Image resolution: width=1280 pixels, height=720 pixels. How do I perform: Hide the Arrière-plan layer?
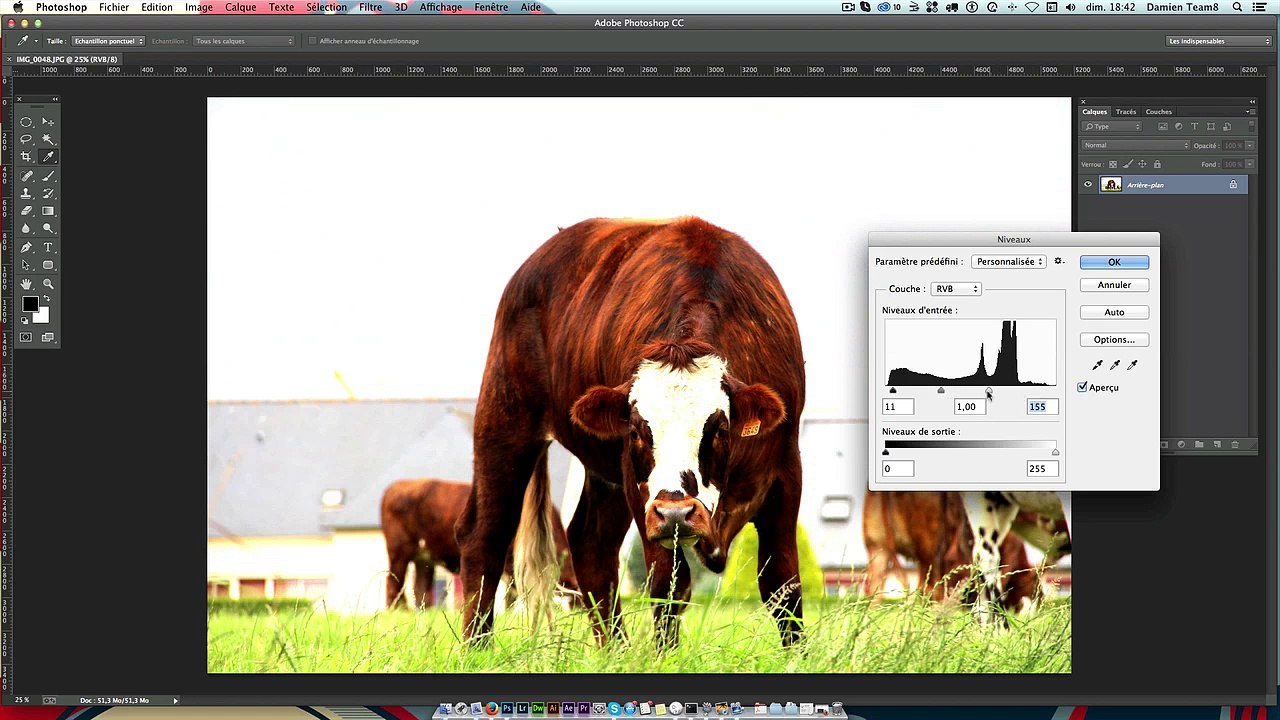1088,184
